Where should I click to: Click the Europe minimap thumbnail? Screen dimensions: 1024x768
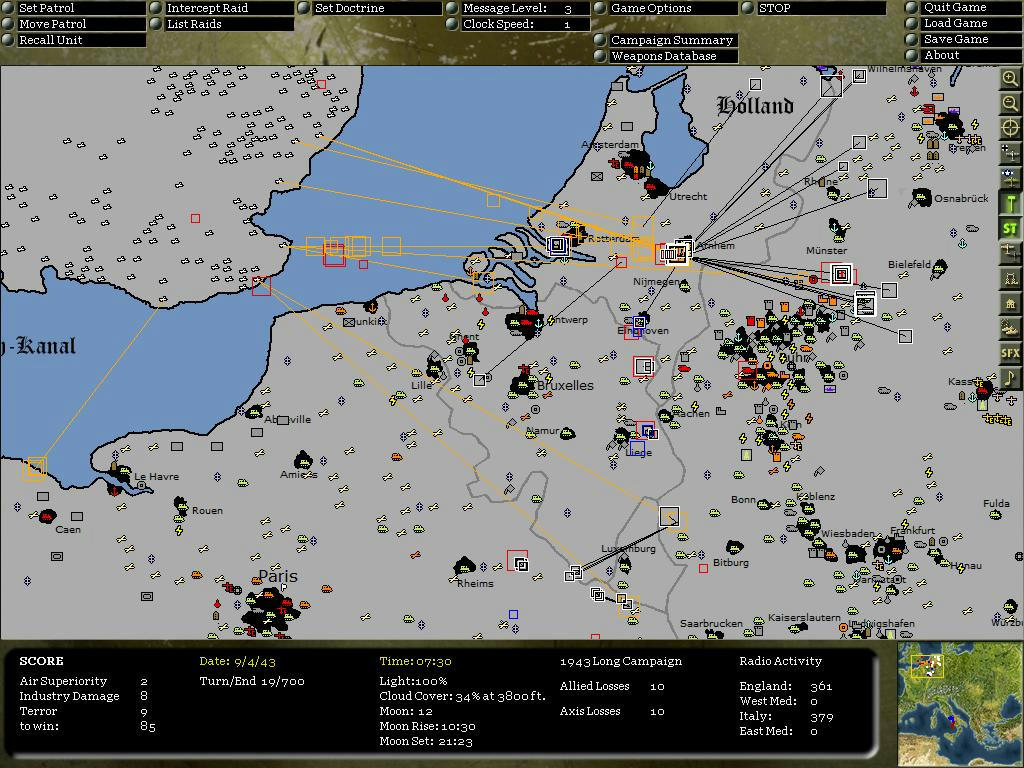[960, 704]
